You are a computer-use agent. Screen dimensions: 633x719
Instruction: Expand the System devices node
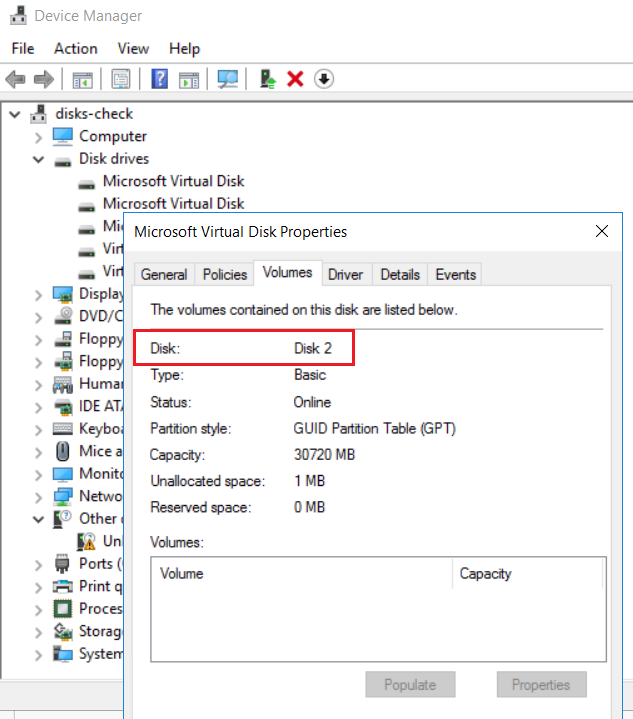[x=39, y=655]
